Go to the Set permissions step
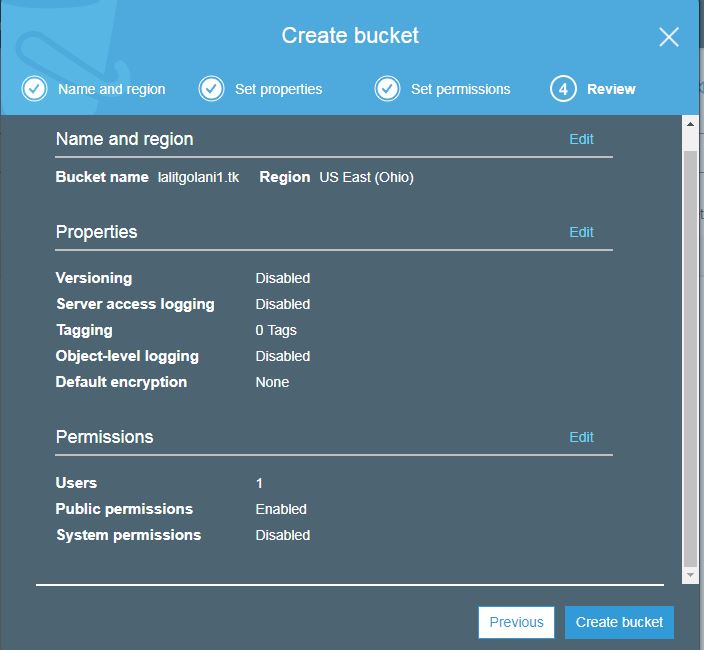 pyautogui.click(x=461, y=89)
